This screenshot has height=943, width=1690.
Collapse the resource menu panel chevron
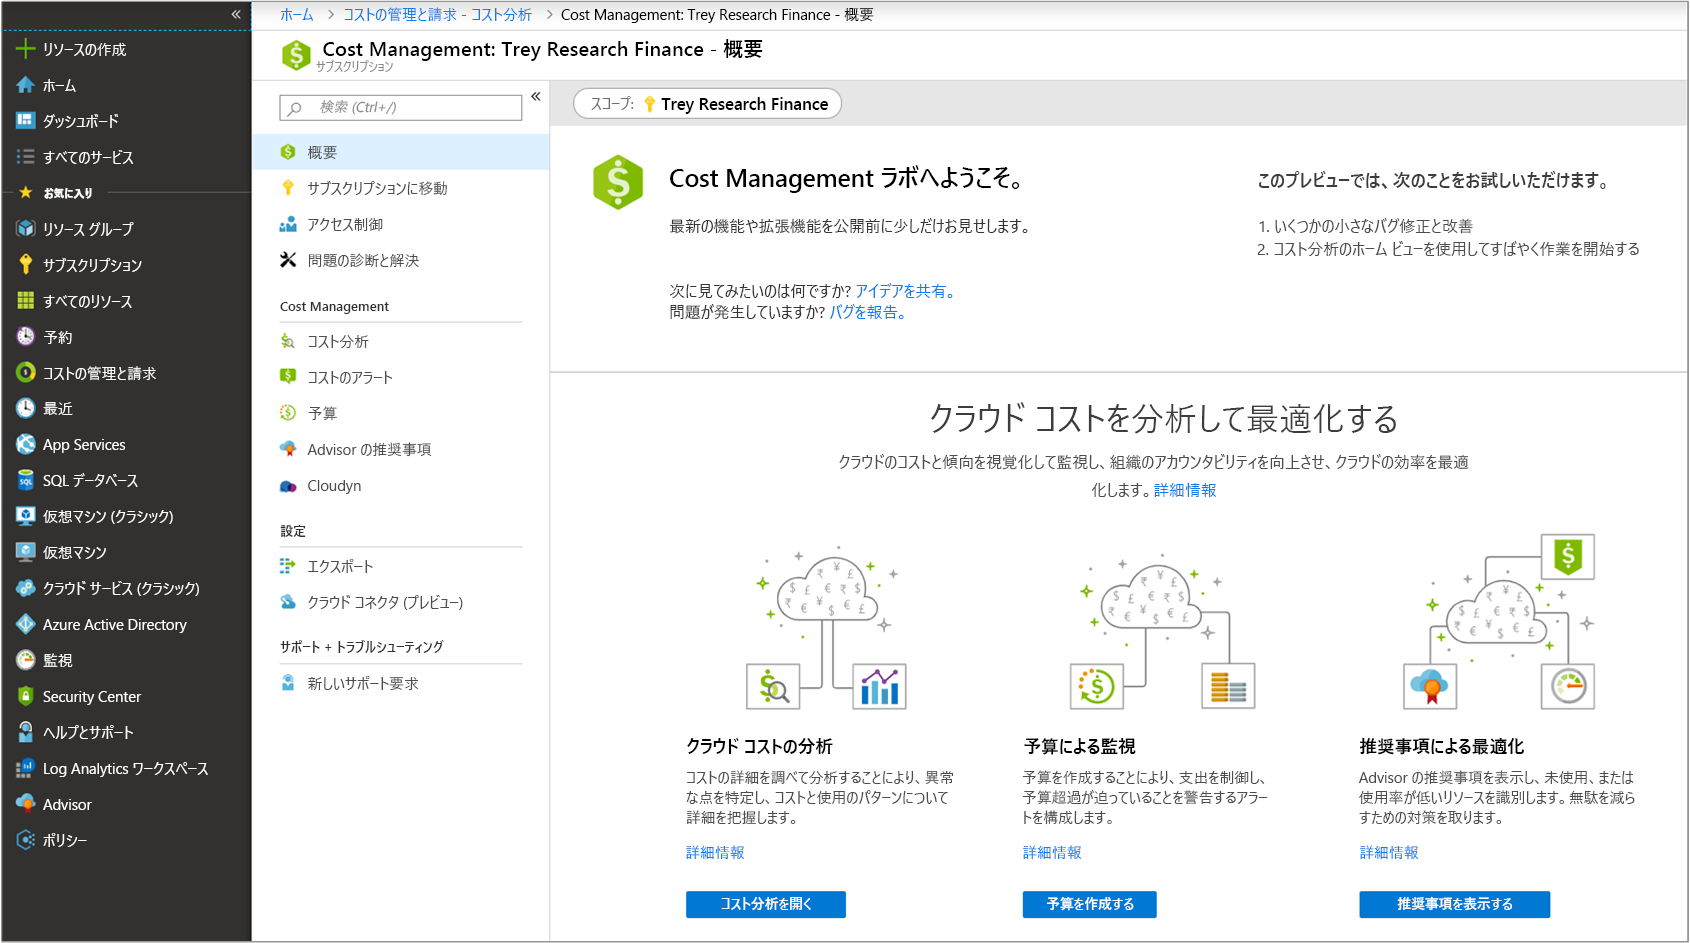536,96
